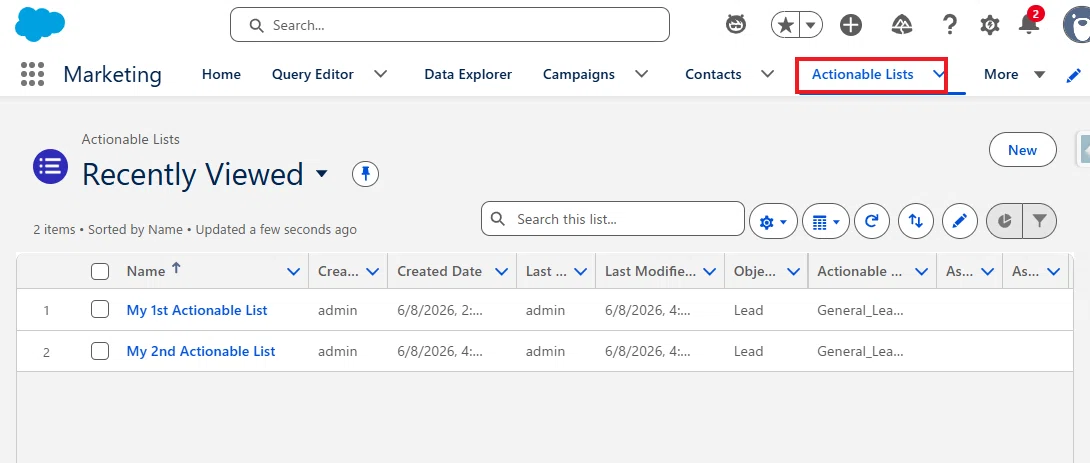Edit navigation bar with pencil icon

[x=1074, y=75]
